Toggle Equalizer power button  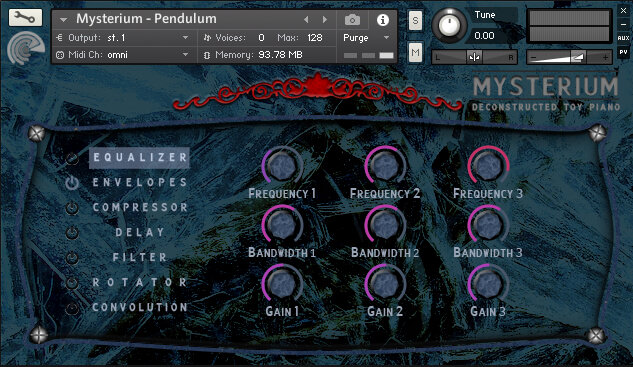pyautogui.click(x=72, y=158)
